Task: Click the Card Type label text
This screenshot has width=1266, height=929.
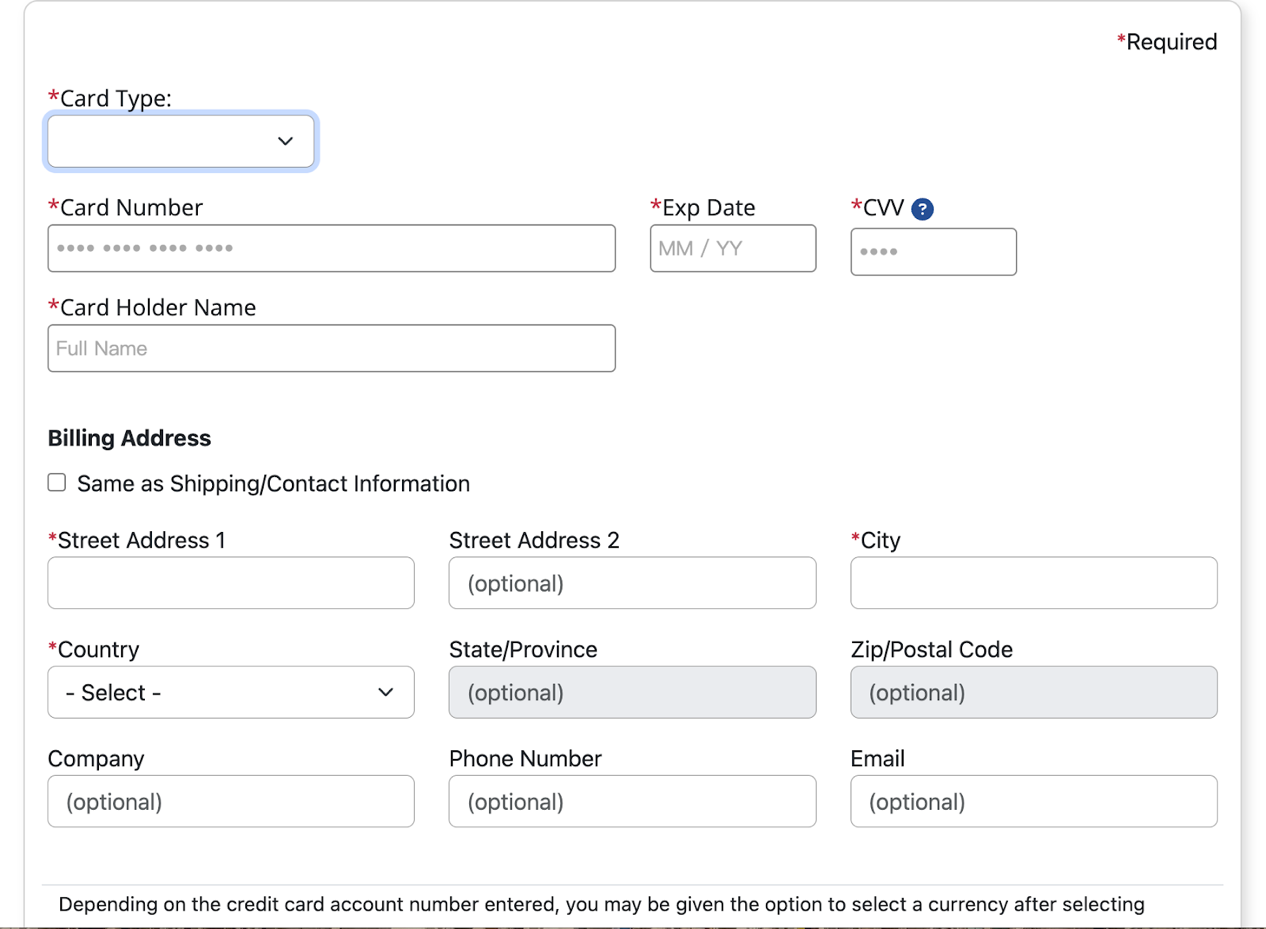Action: (115, 98)
